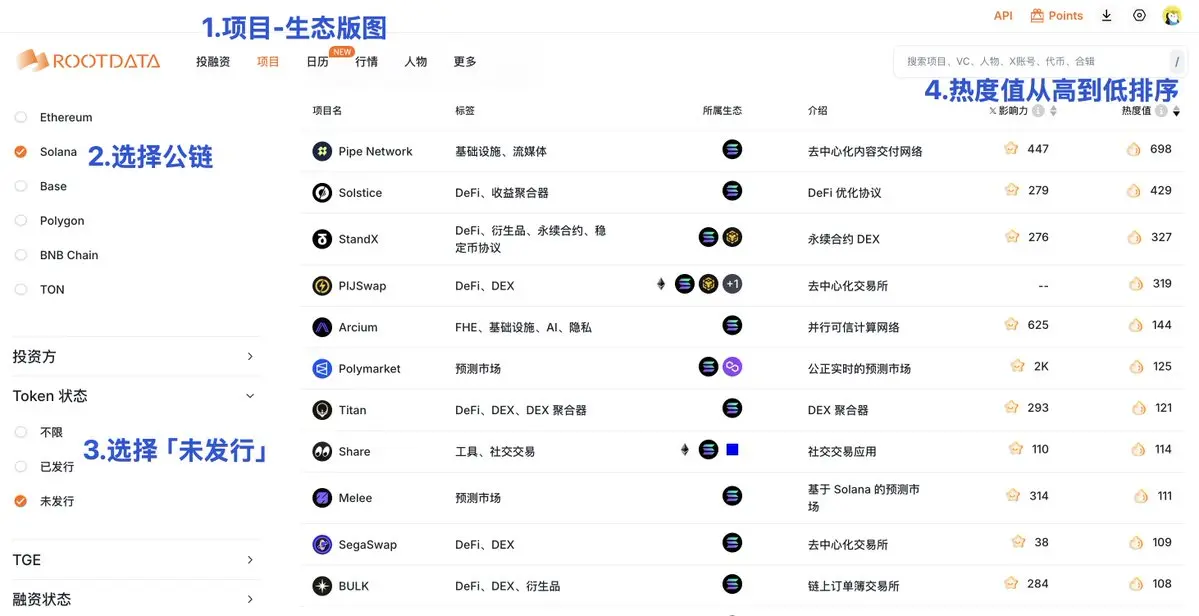Viewport: 1199px width, 616px height.
Task: Open the 投融资 nav menu
Action: [x=213, y=62]
